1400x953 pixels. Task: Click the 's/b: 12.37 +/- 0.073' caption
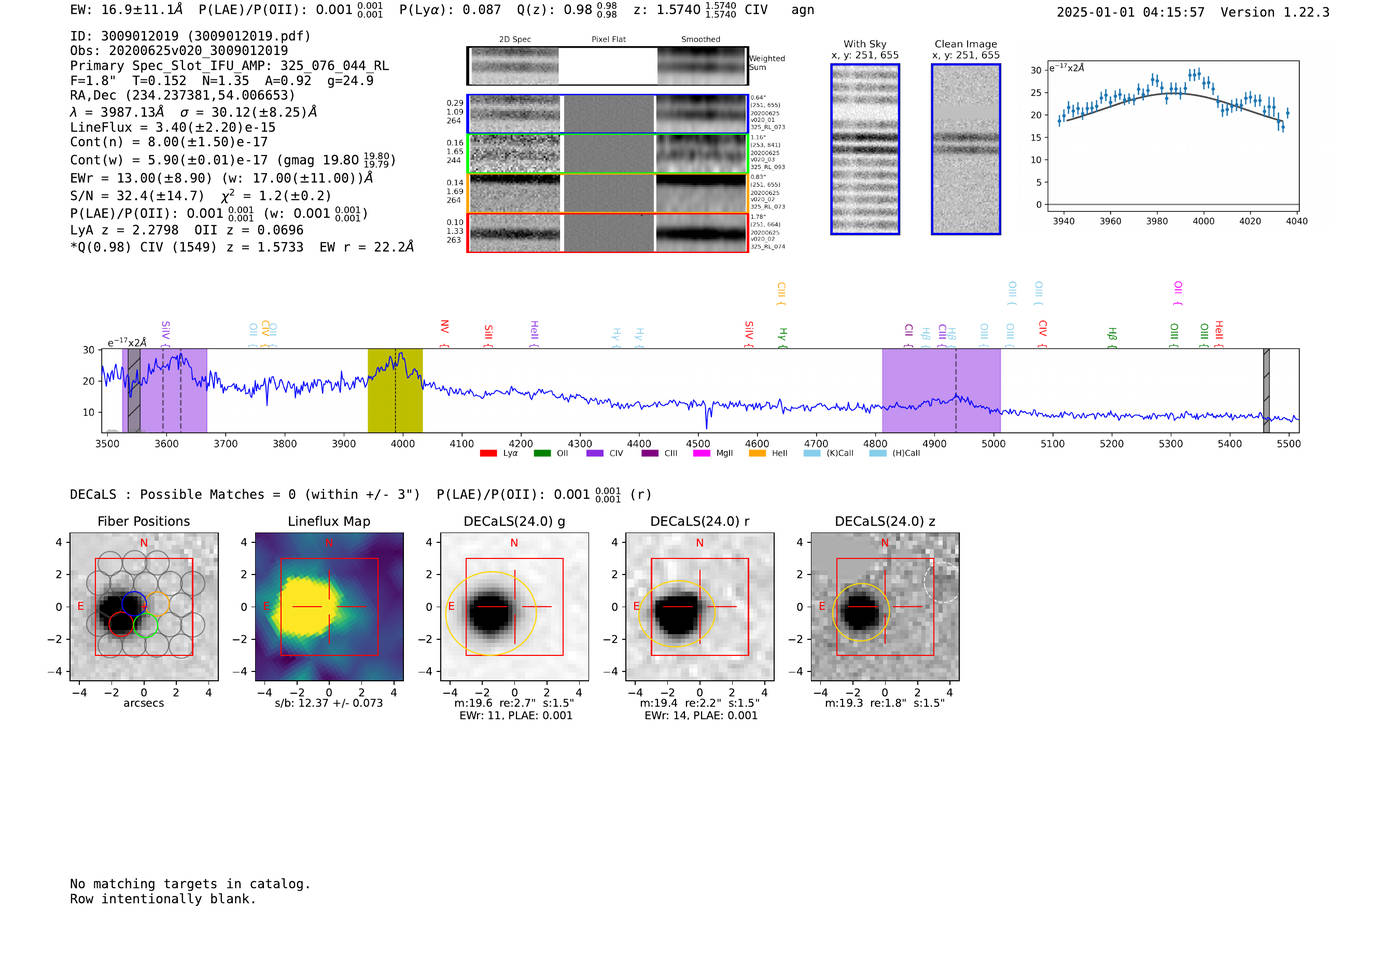329,703
